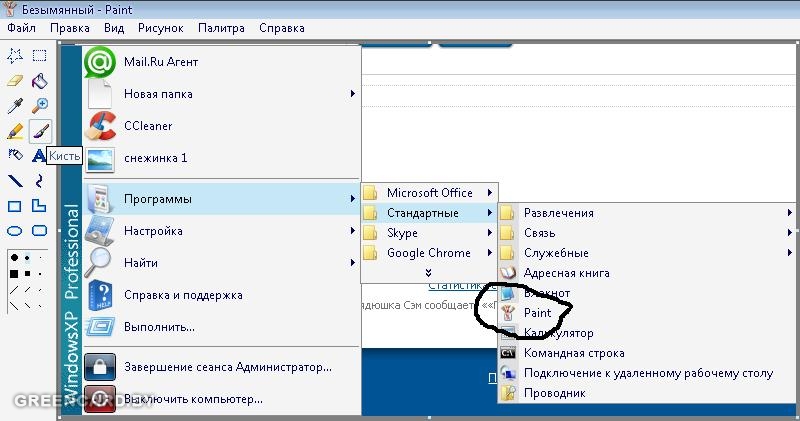
Task: Open the Рисунок menu
Action: coord(161,28)
